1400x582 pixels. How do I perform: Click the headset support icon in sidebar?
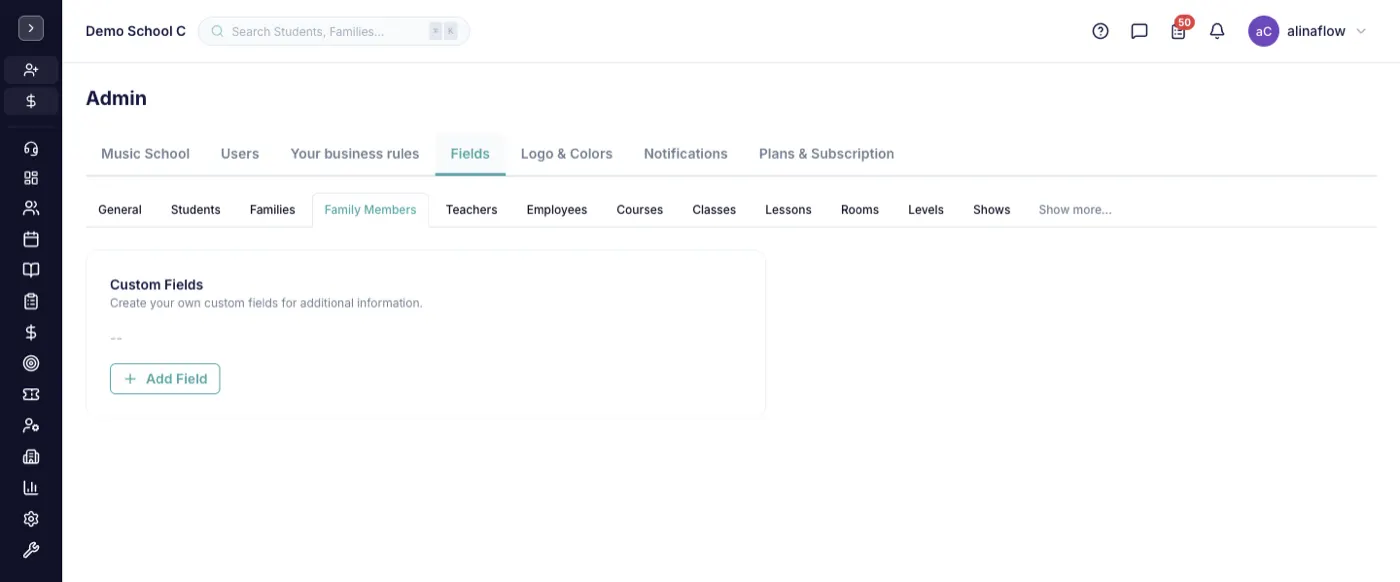tap(31, 149)
